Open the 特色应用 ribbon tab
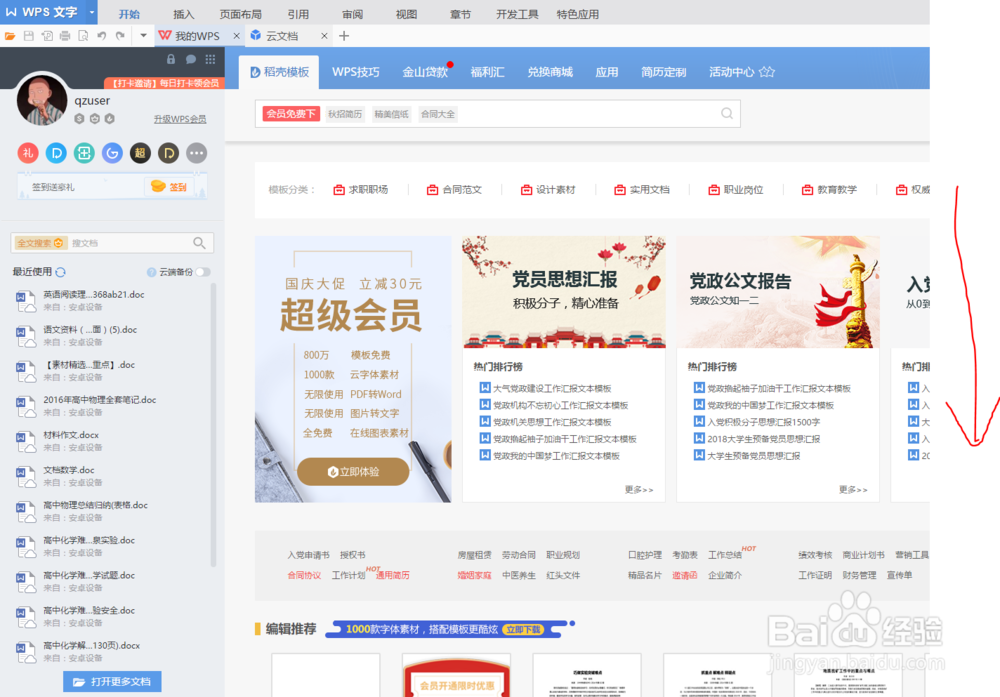1000x697 pixels. click(578, 14)
